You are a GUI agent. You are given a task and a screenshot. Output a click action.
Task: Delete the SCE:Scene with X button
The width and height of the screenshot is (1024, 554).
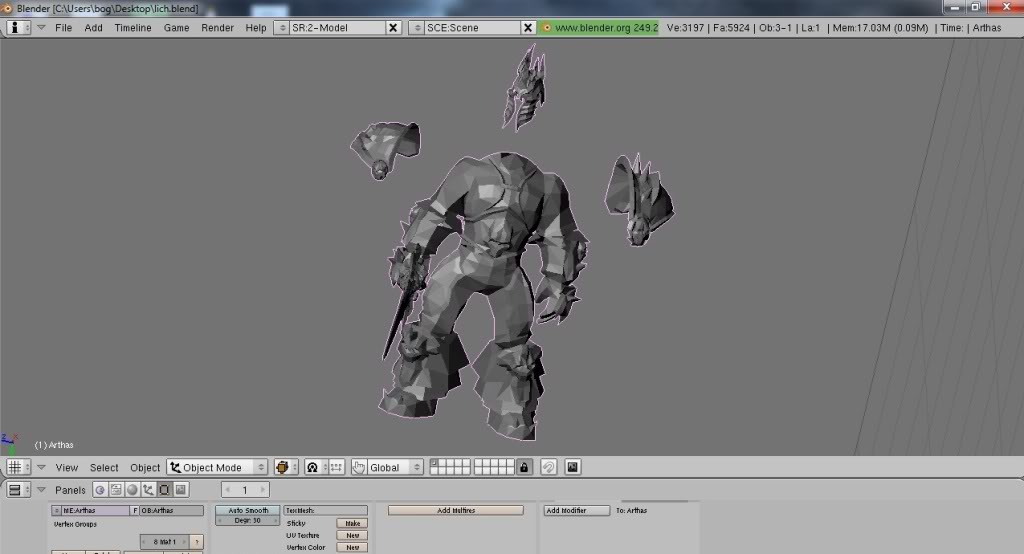click(x=528, y=27)
